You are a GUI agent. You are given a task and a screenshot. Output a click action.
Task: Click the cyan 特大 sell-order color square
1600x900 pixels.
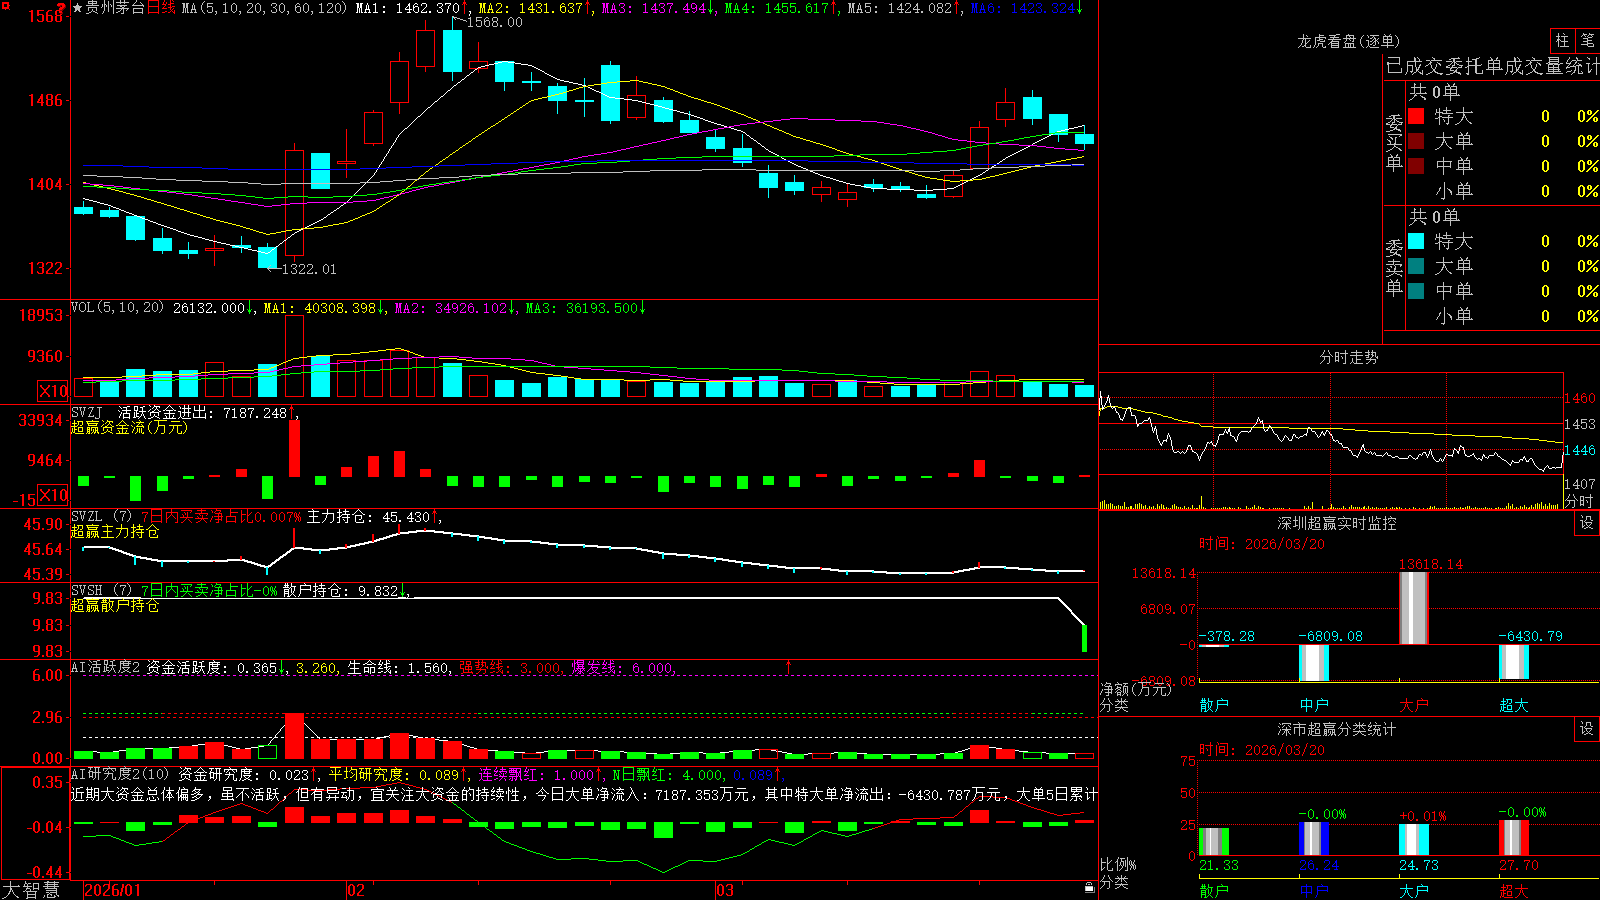pyautogui.click(x=1416, y=241)
